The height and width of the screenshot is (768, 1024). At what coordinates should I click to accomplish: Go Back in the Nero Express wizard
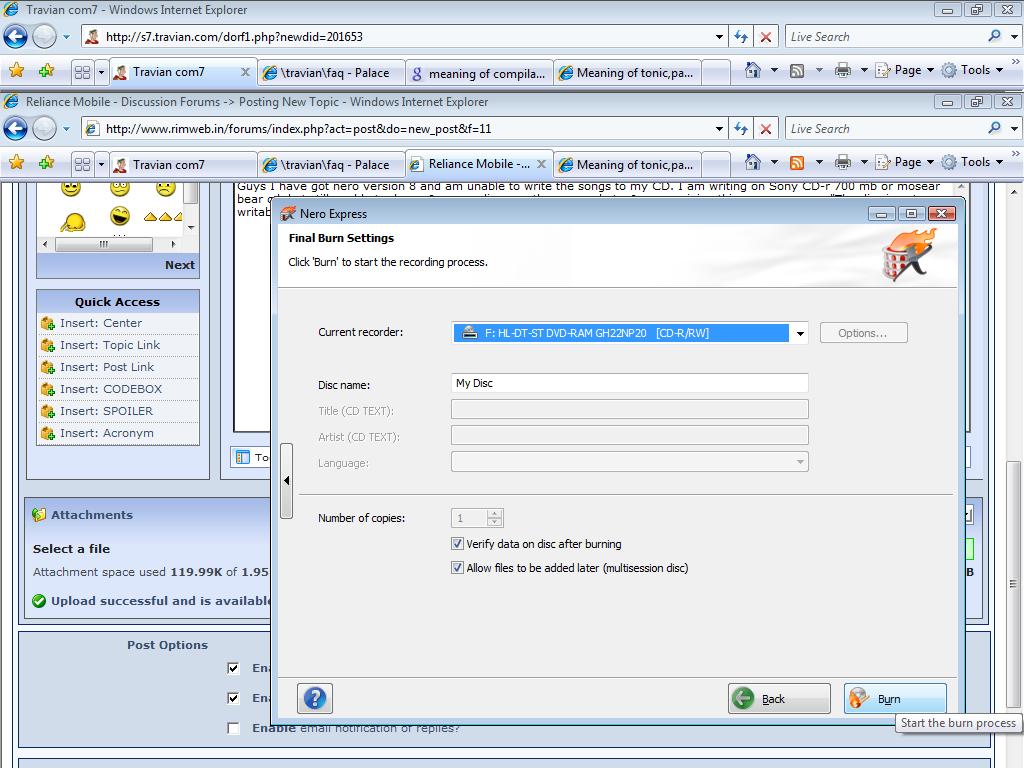[779, 699]
